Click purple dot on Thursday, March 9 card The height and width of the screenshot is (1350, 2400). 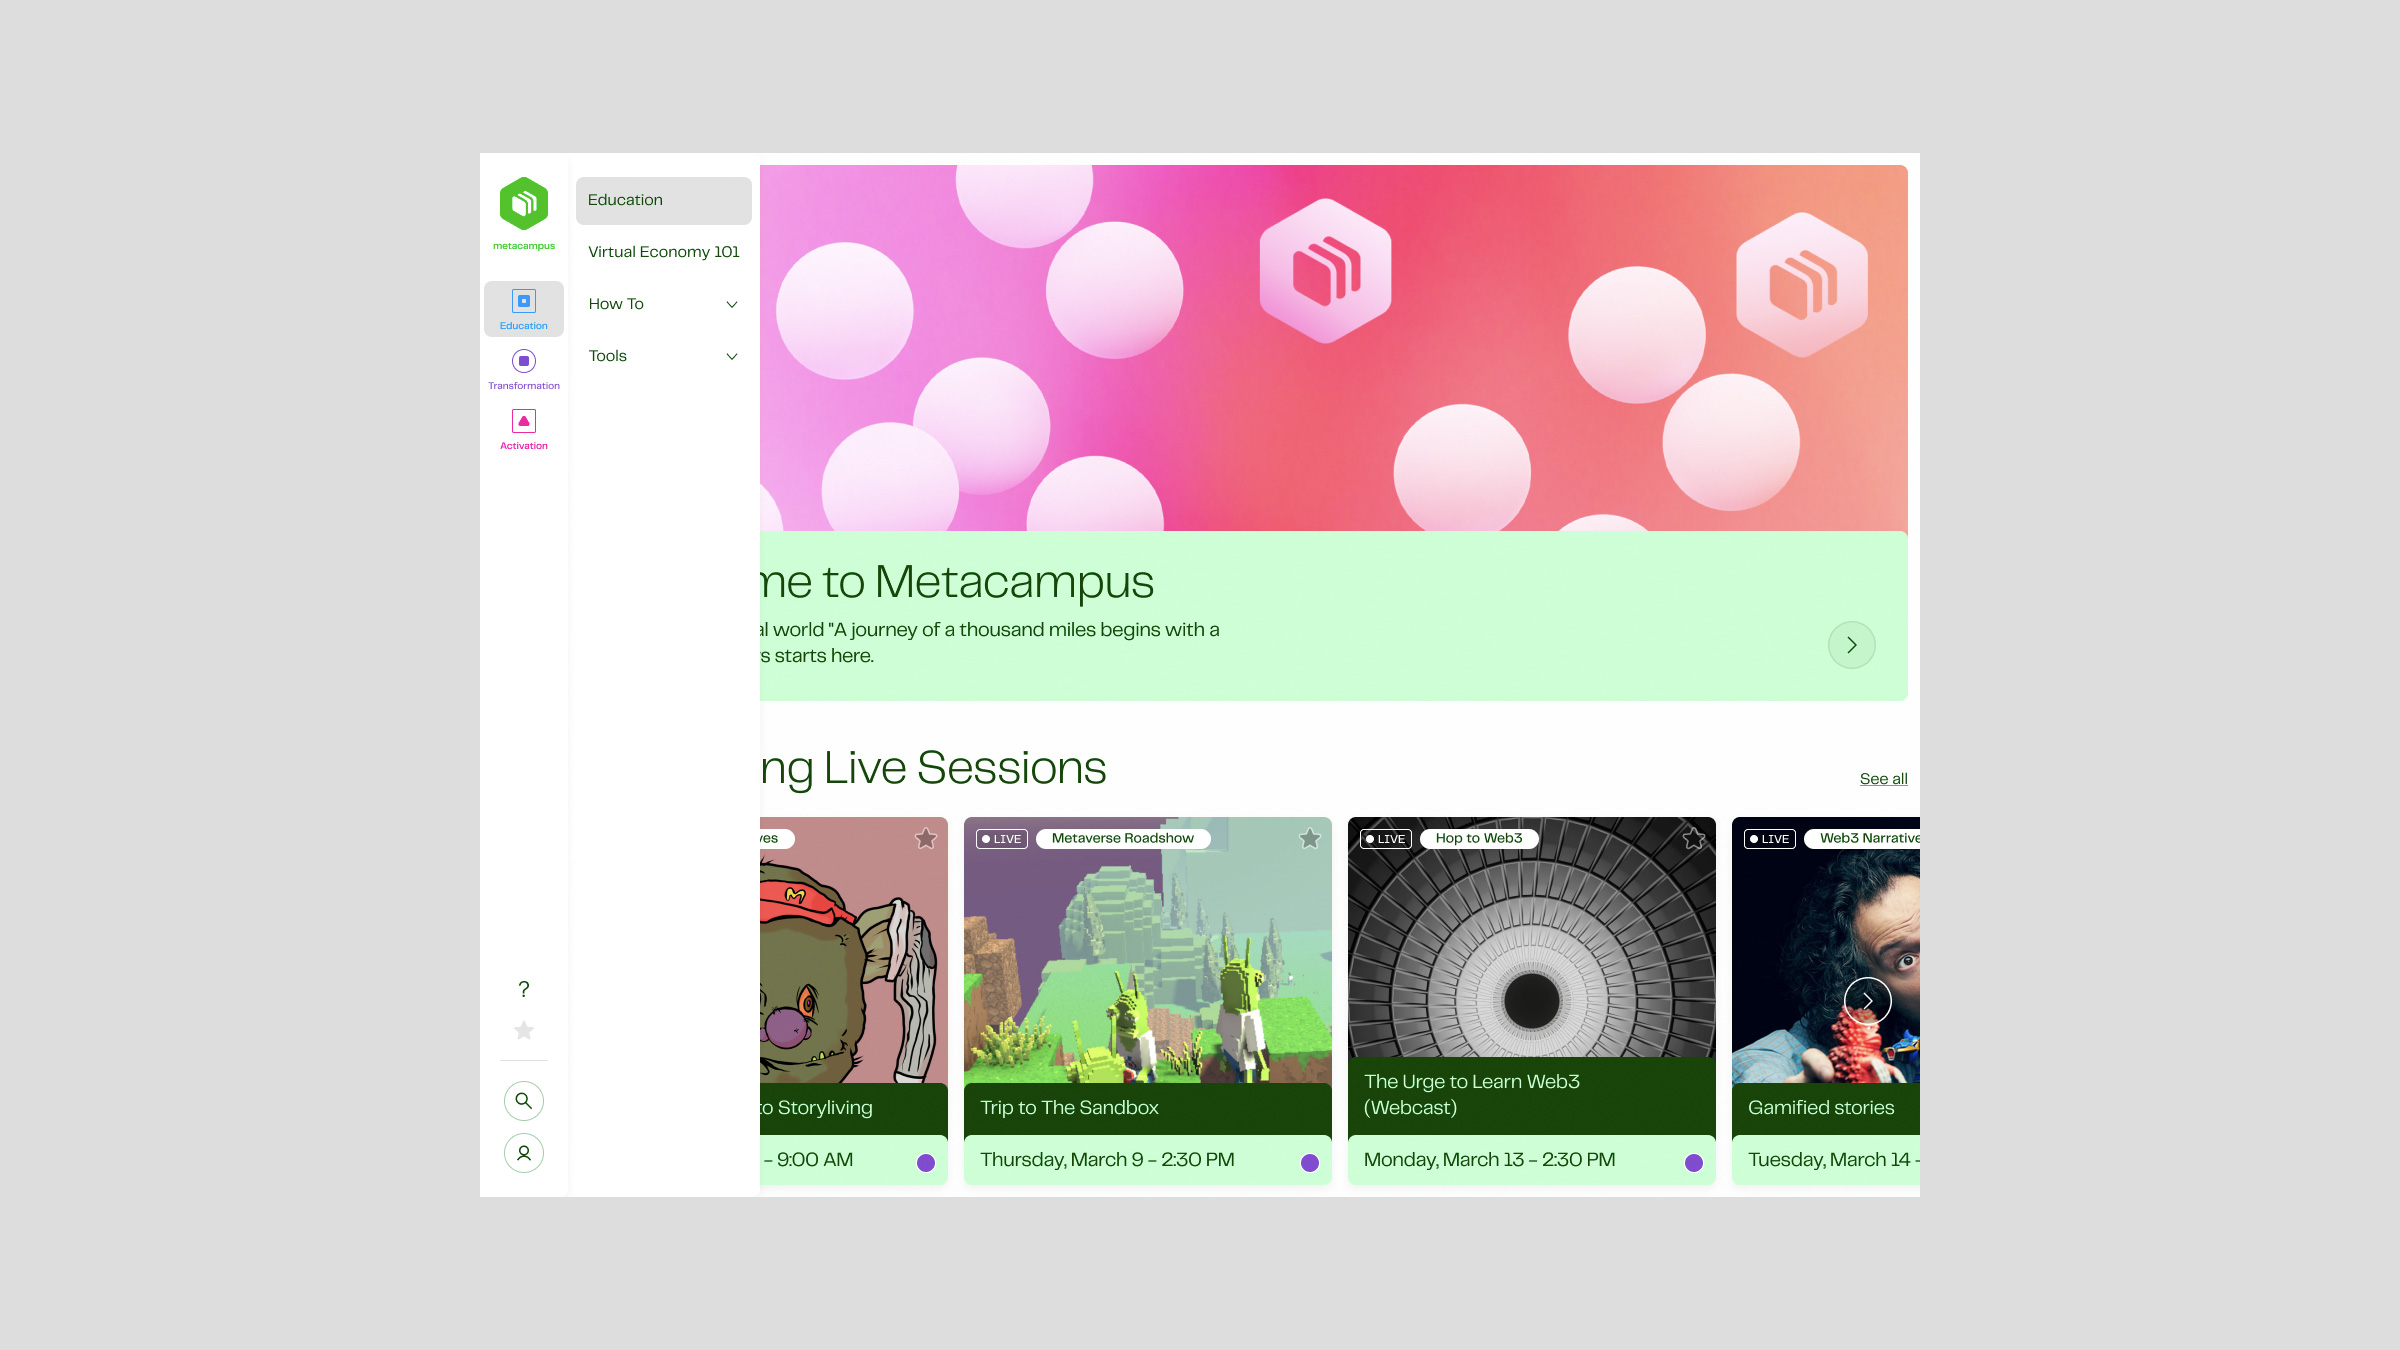click(1310, 1163)
